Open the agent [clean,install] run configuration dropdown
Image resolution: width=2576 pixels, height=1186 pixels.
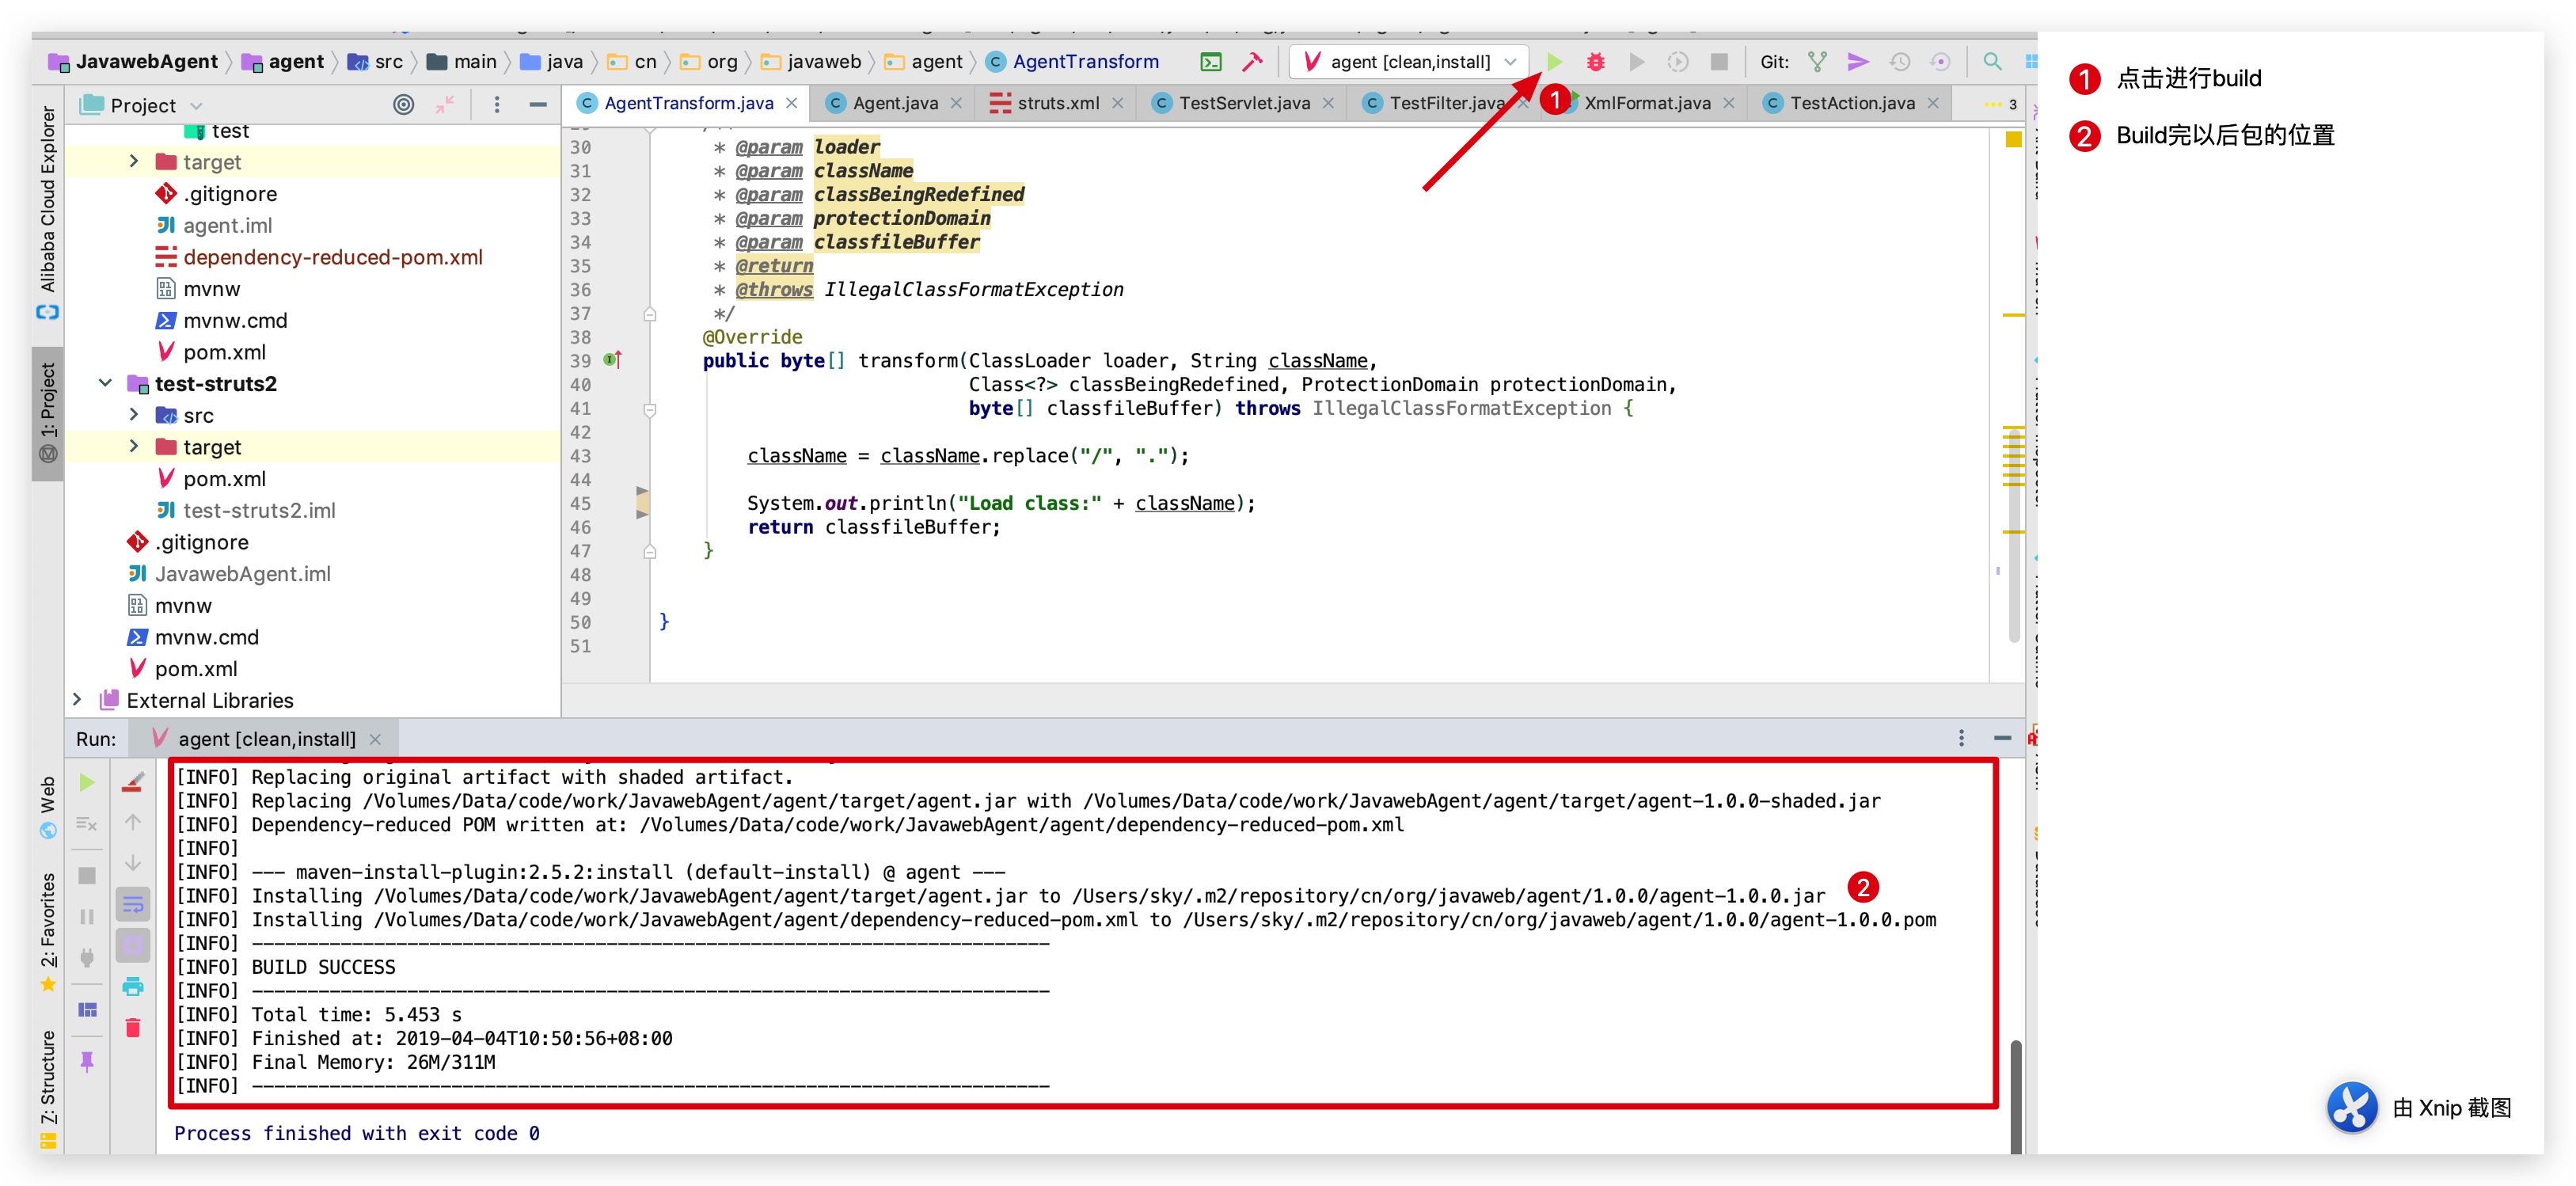[1409, 62]
